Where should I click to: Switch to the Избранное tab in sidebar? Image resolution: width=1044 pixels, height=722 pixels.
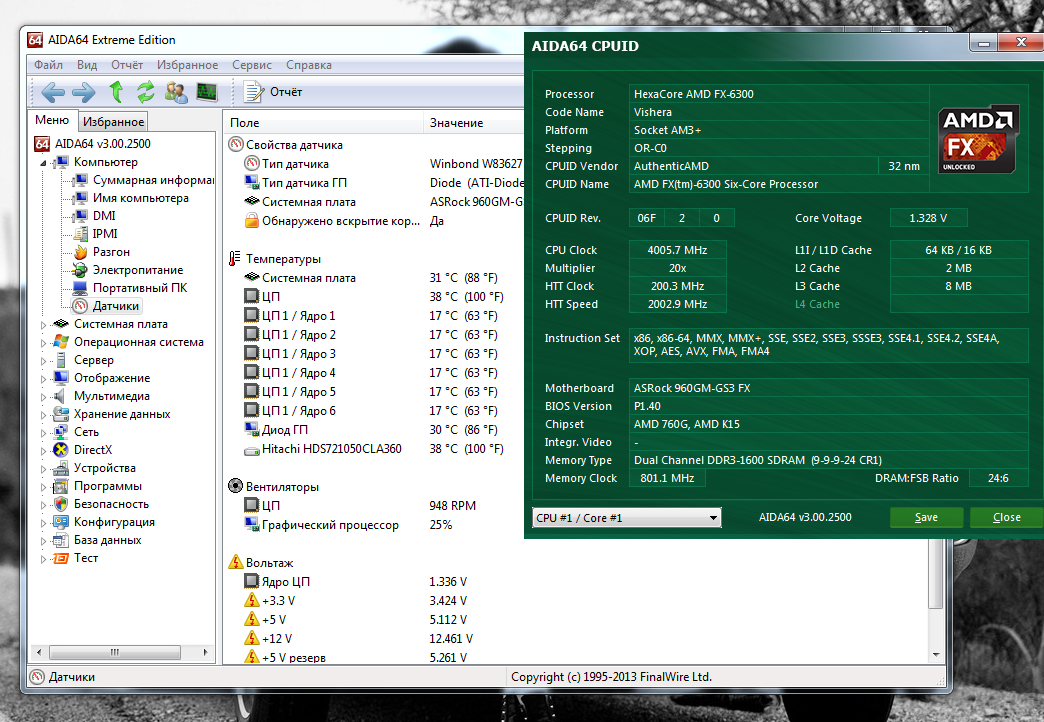[x=113, y=121]
